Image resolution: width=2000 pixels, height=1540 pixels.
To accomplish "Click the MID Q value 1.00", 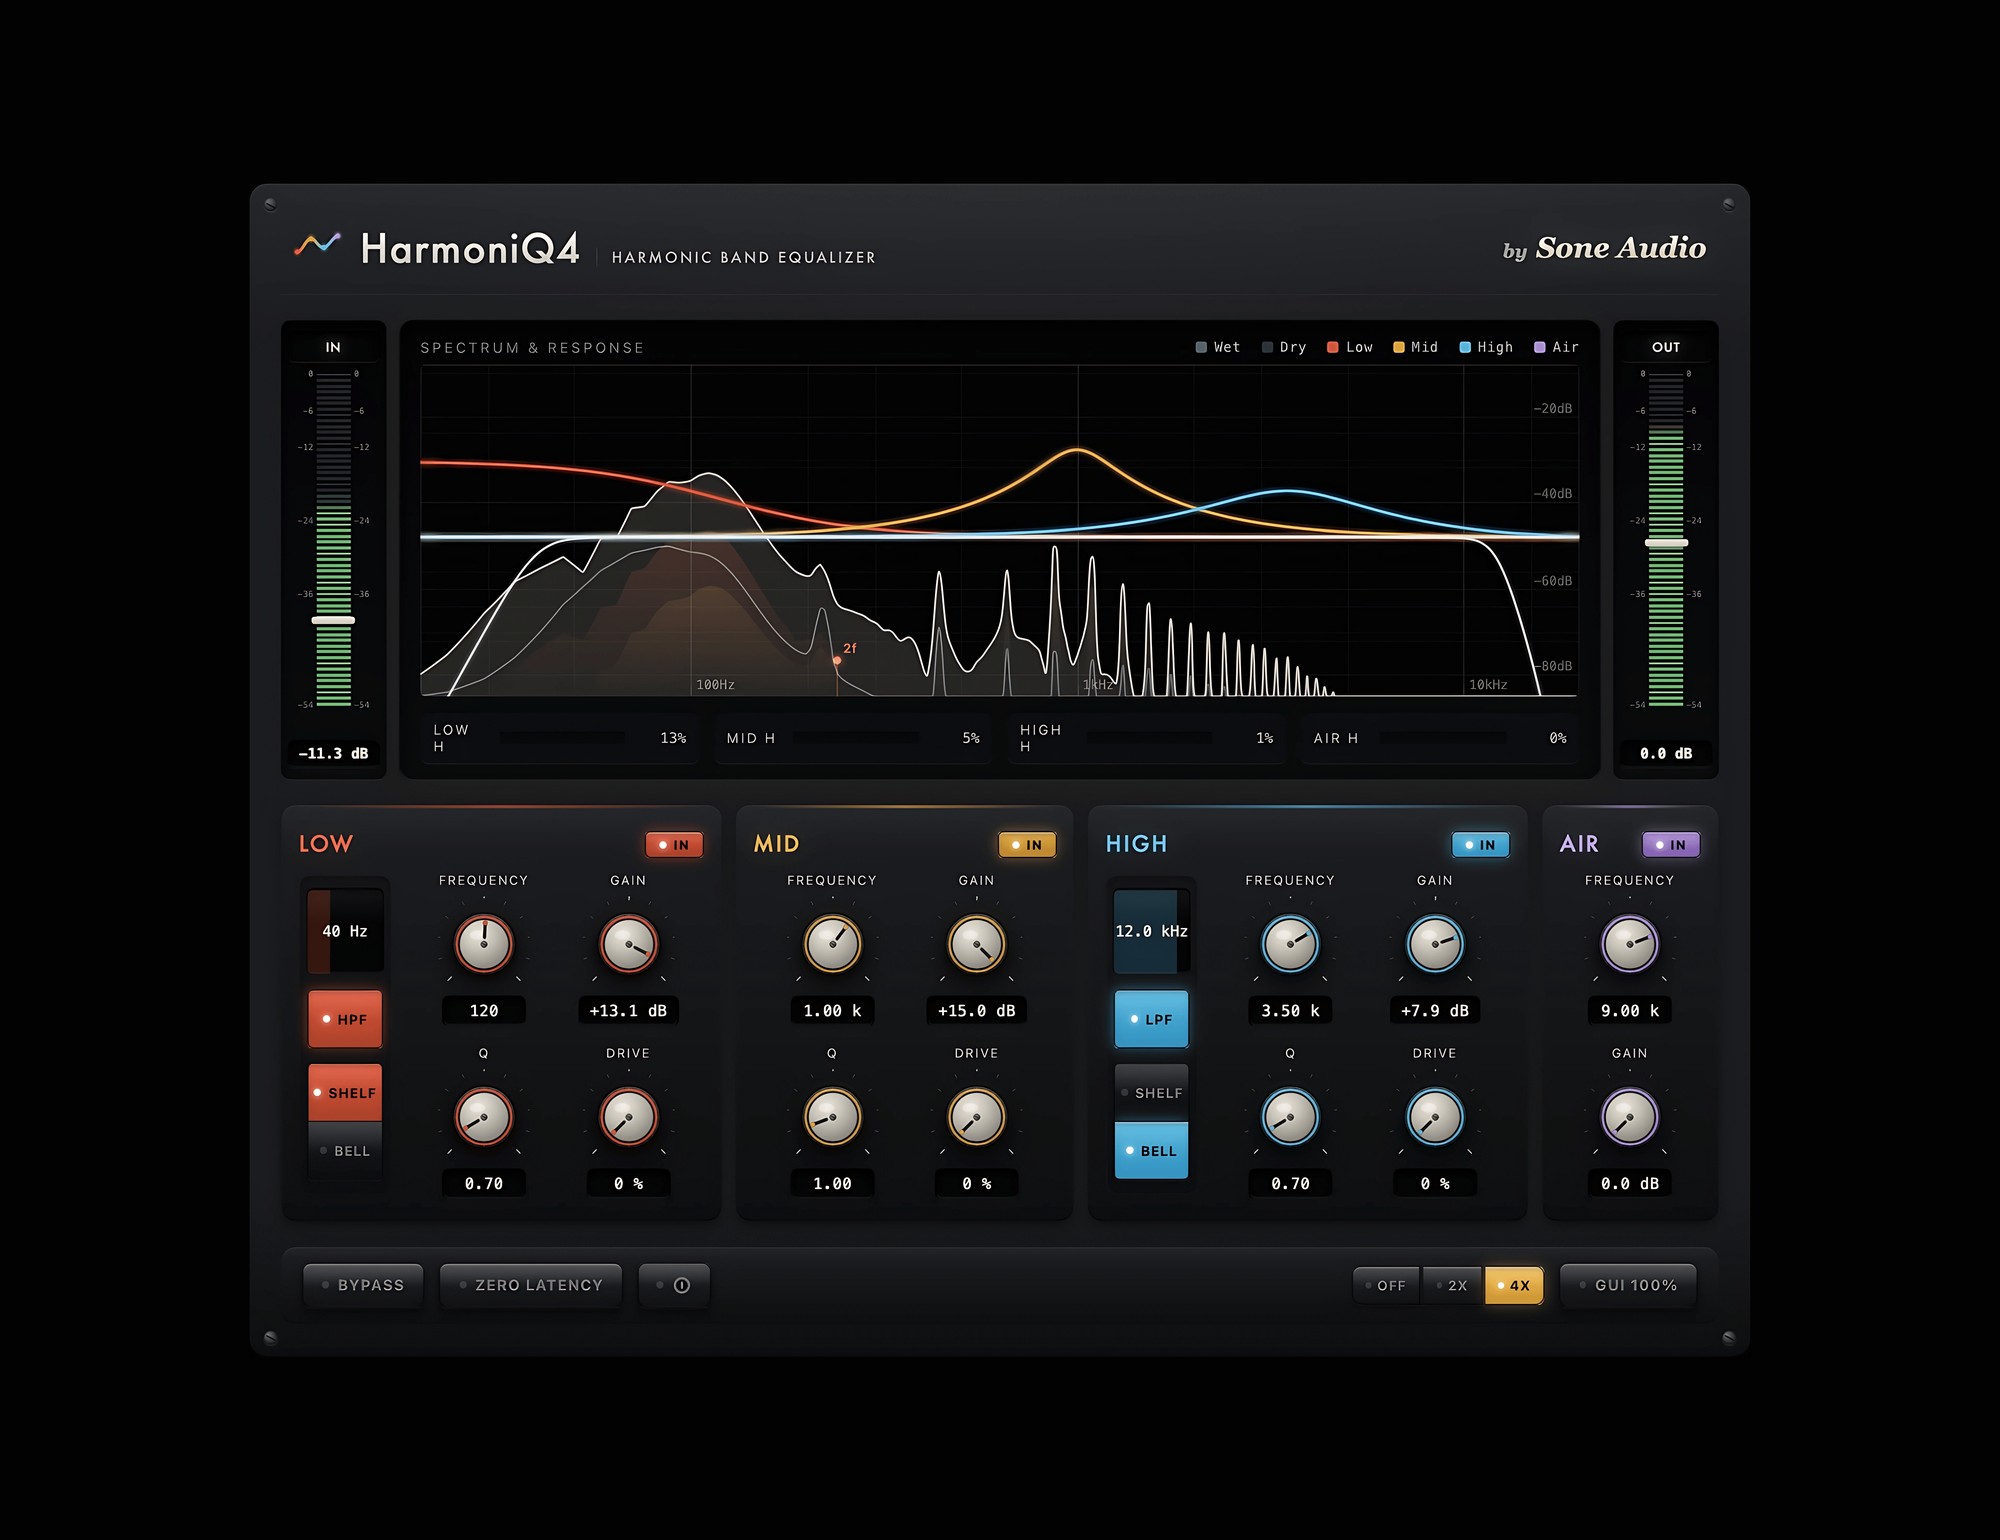I will pyautogui.click(x=832, y=1184).
